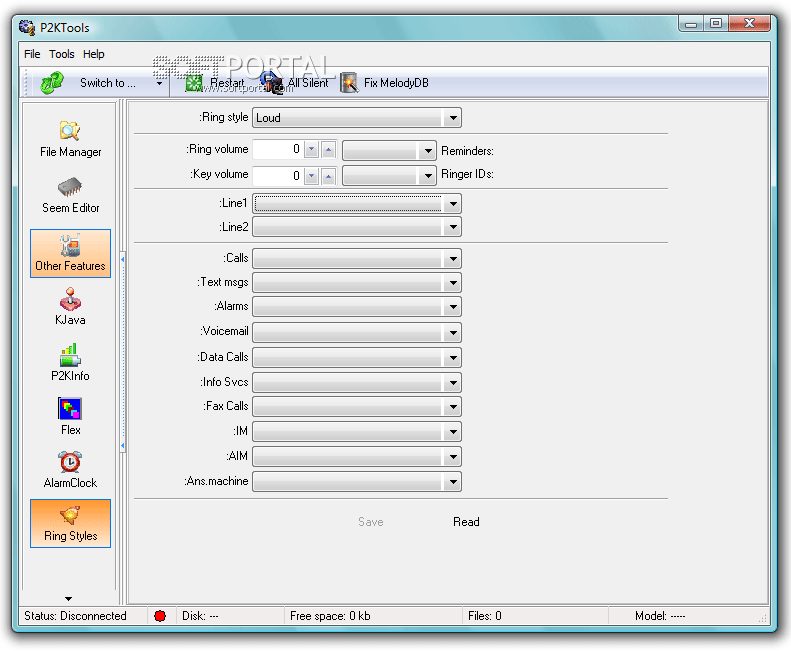Close the P2KTools window
Viewport: 791px width, 651px height.
[x=749, y=23]
